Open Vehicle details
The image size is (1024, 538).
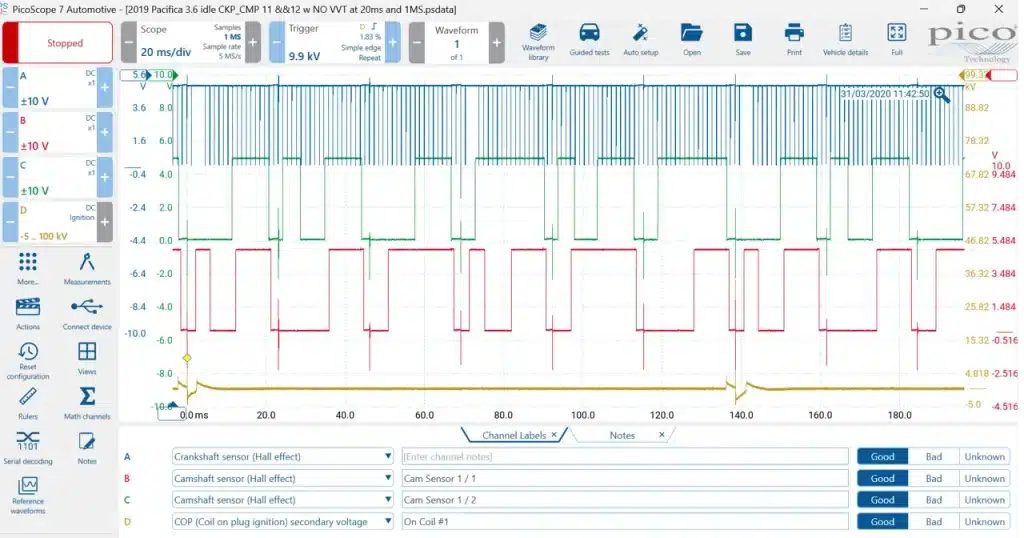click(845, 40)
